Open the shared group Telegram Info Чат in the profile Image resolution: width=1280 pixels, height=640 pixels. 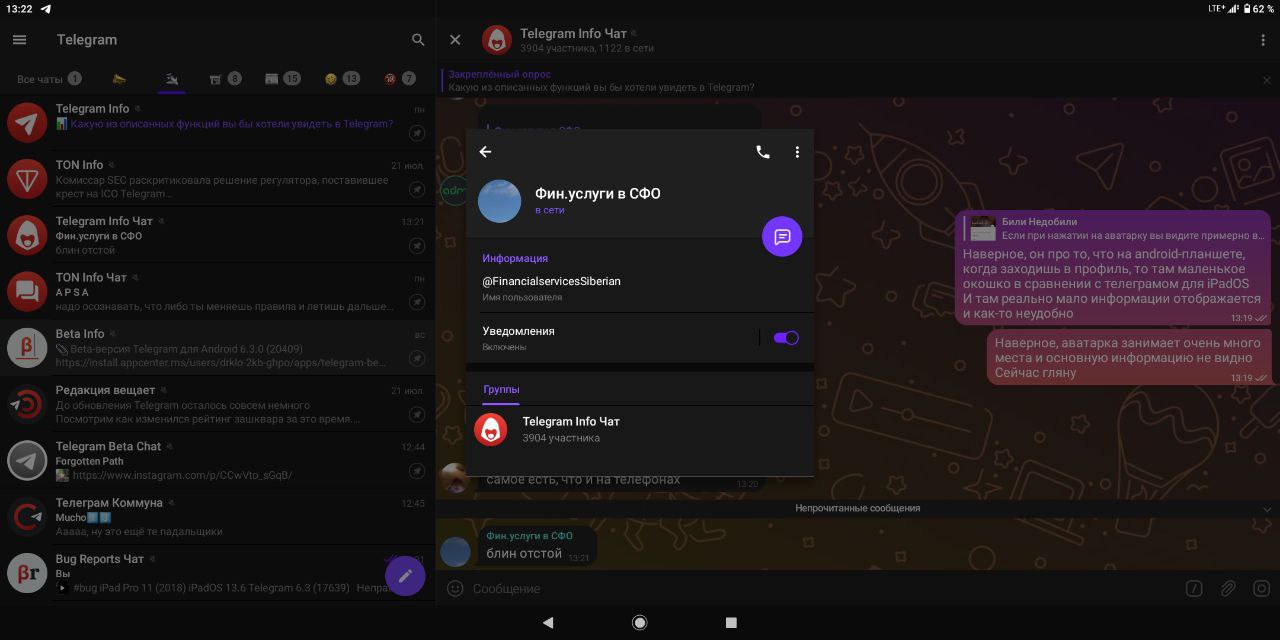point(639,430)
